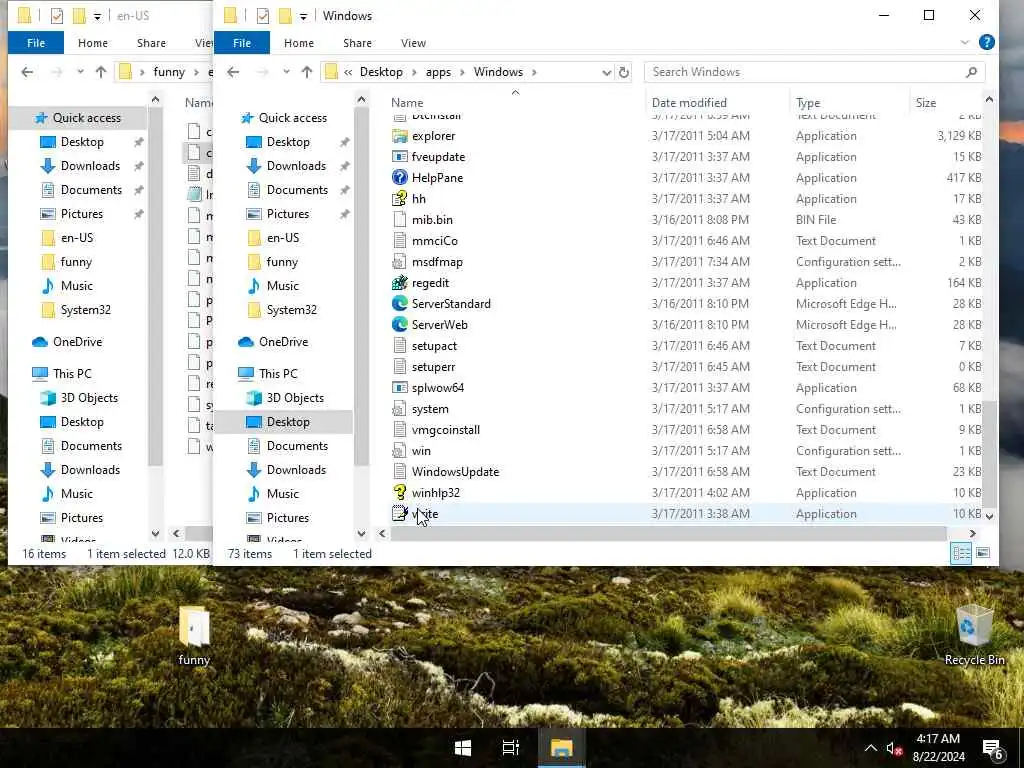Screen dimensions: 1024x768
Task: Sort files by Type column header
Action: [808, 103]
